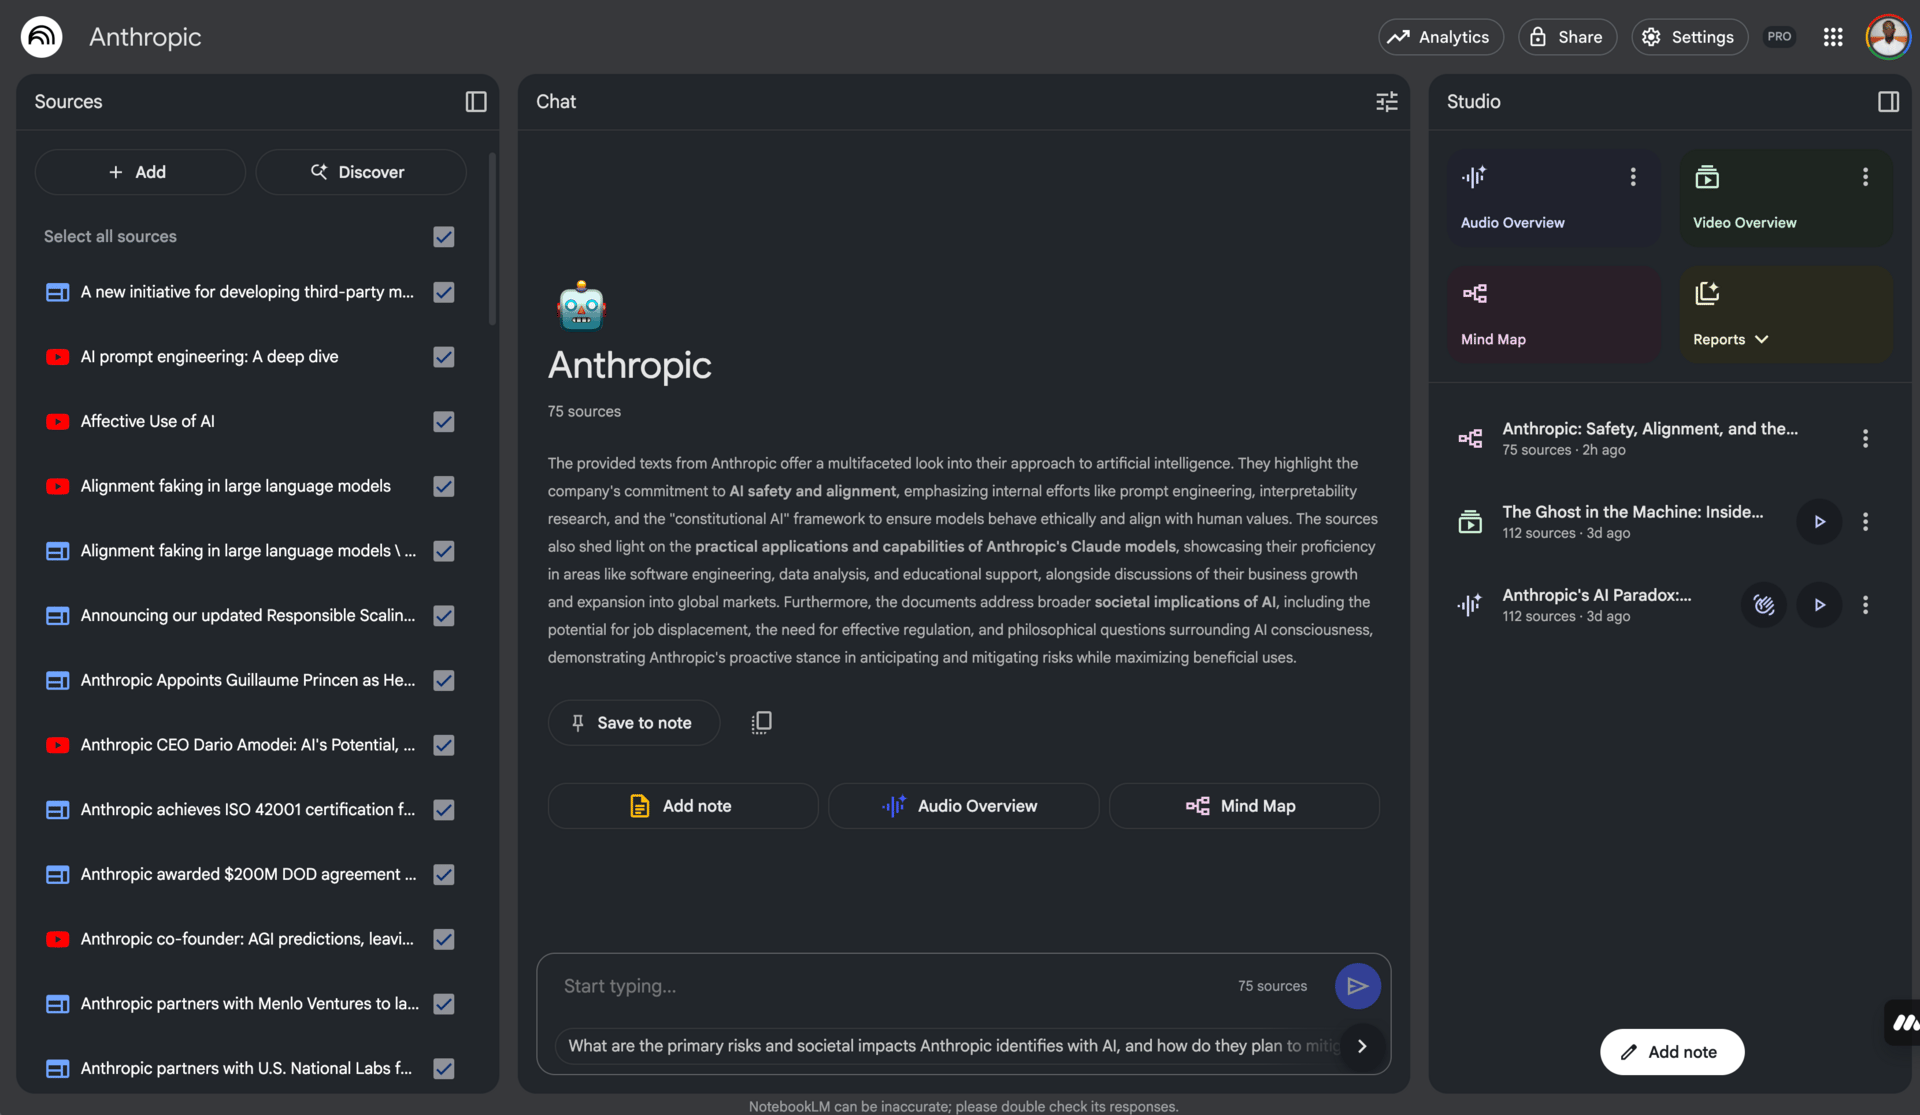The width and height of the screenshot is (1920, 1115).
Task: Collapse the Studio panel
Action: 1888,102
